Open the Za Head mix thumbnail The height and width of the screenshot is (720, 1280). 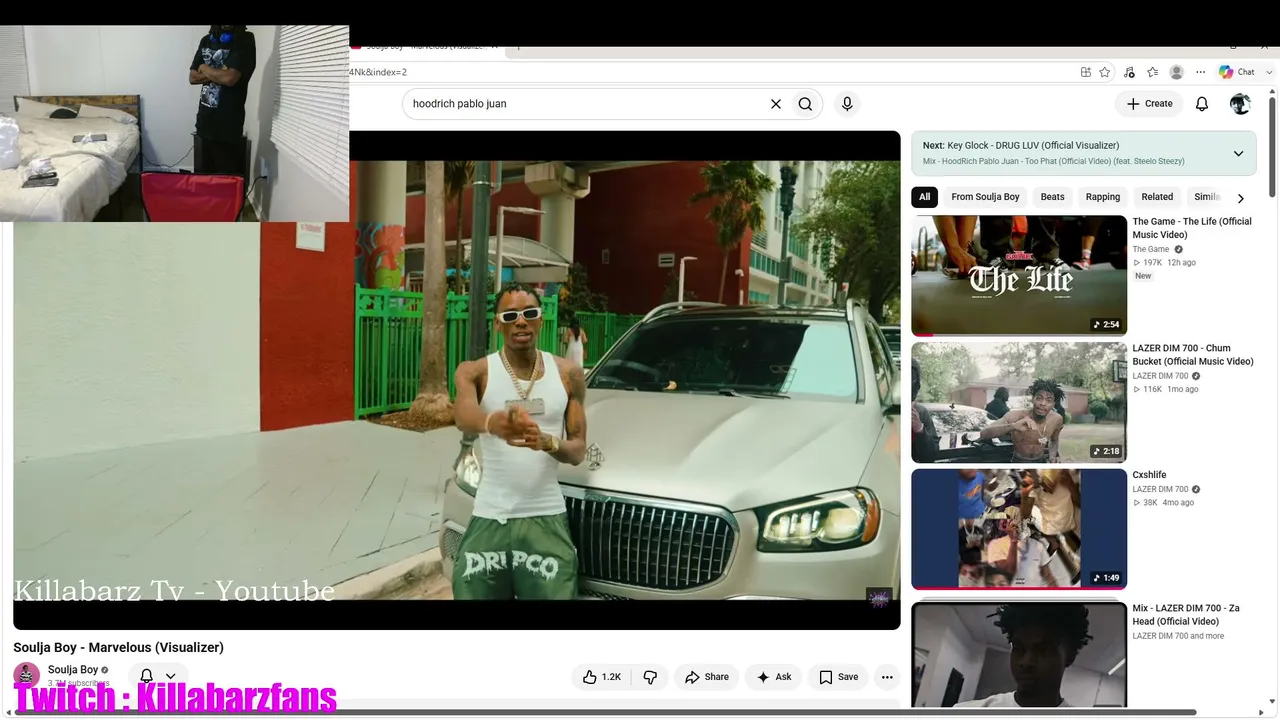[1019, 655]
